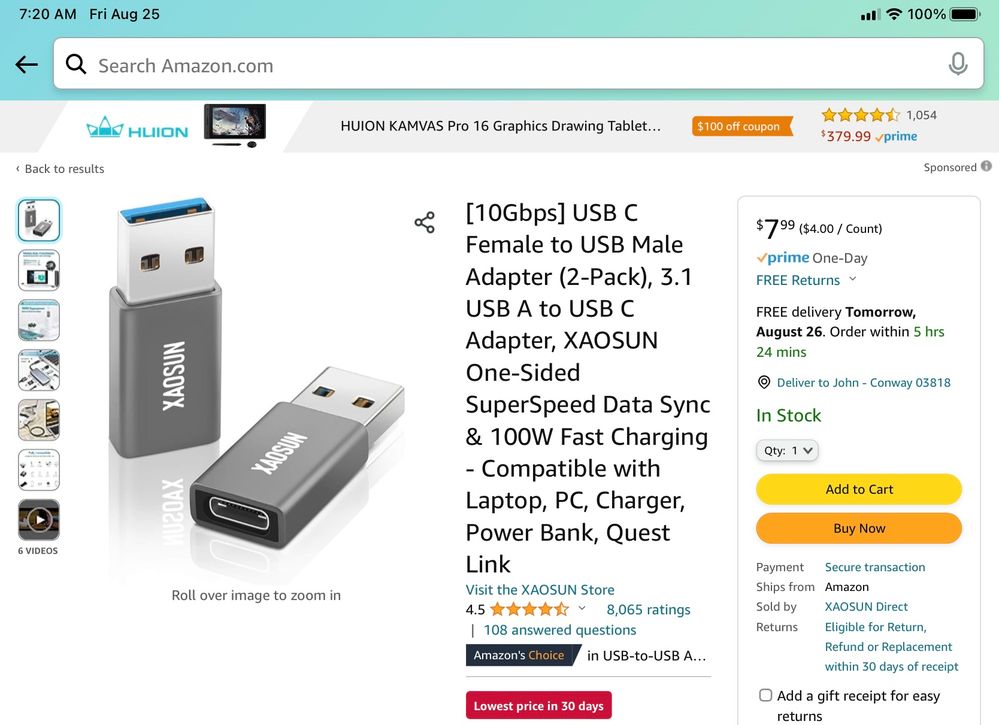The width and height of the screenshot is (999, 725).
Task: Tap the magnifying glass search icon
Action: click(76, 65)
